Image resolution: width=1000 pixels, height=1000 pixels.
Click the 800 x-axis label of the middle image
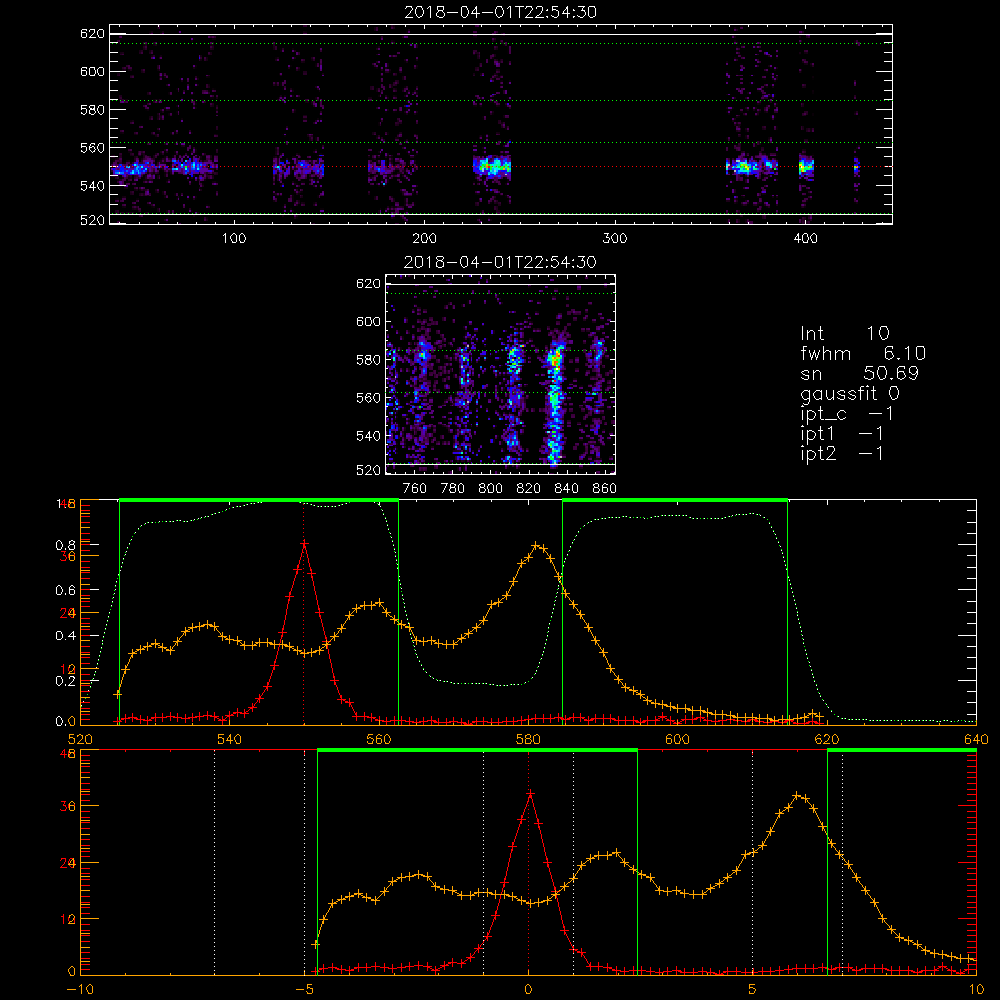[490, 489]
